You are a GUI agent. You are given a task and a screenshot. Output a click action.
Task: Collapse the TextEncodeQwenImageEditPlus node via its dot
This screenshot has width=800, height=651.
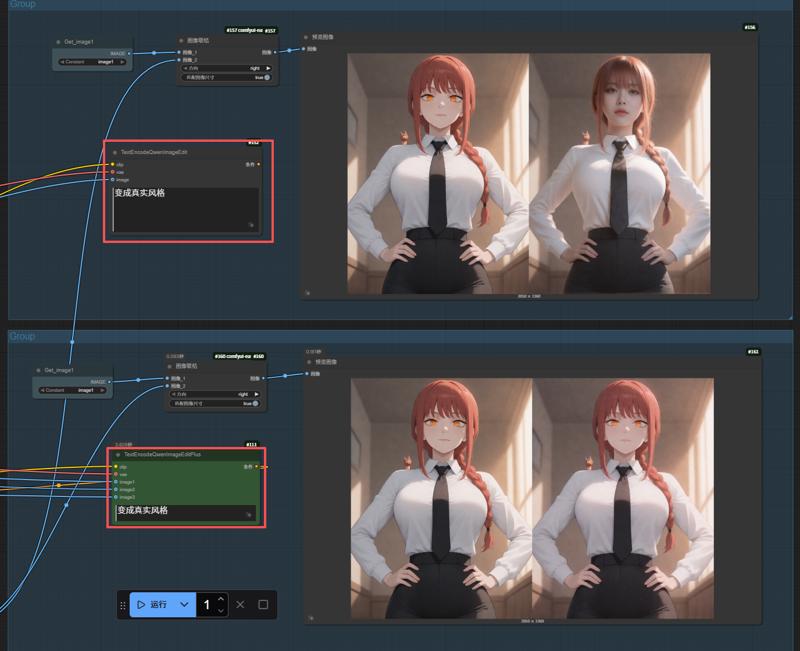click(117, 454)
